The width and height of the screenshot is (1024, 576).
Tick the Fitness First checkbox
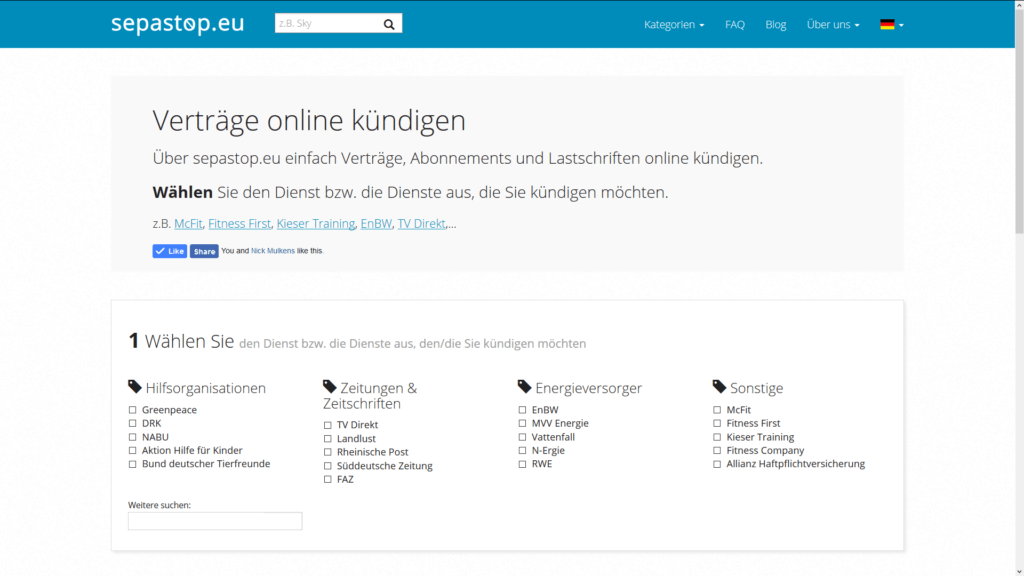[717, 423]
